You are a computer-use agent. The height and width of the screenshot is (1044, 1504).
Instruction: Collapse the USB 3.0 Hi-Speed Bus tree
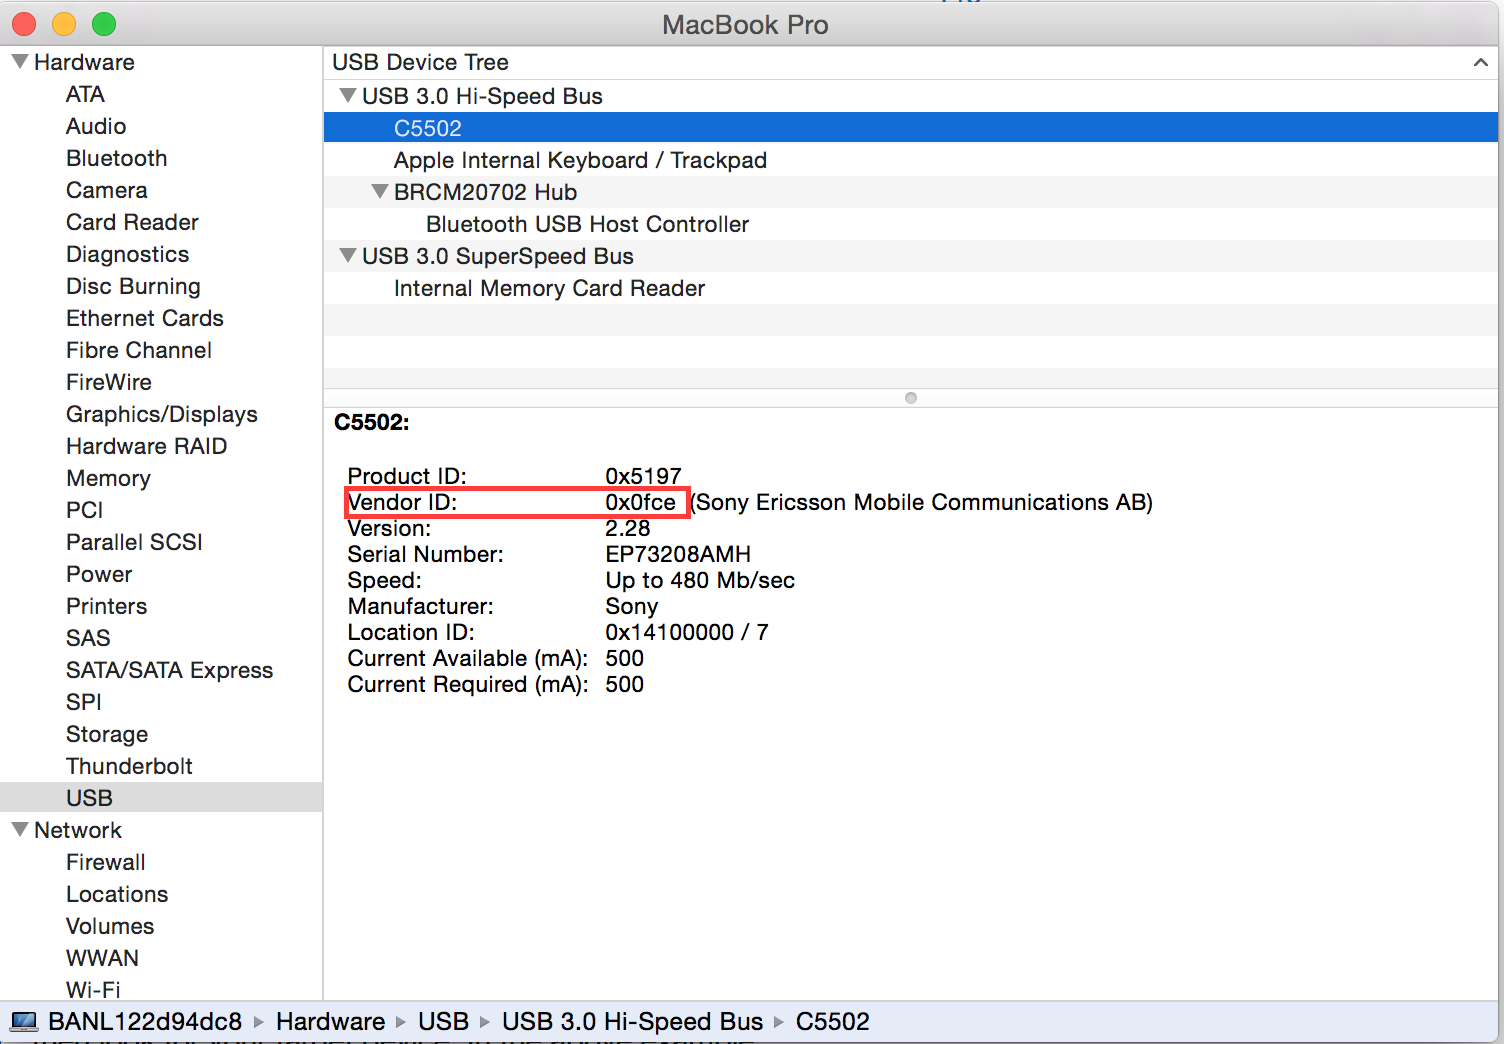pyautogui.click(x=347, y=96)
